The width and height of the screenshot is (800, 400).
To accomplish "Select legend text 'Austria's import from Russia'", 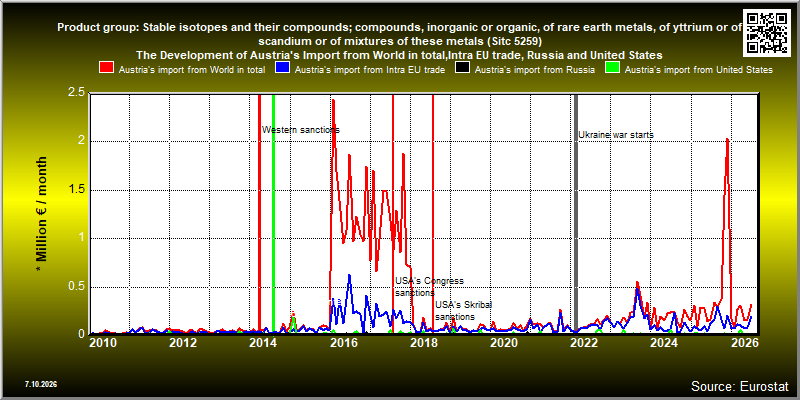I will point(535,70).
